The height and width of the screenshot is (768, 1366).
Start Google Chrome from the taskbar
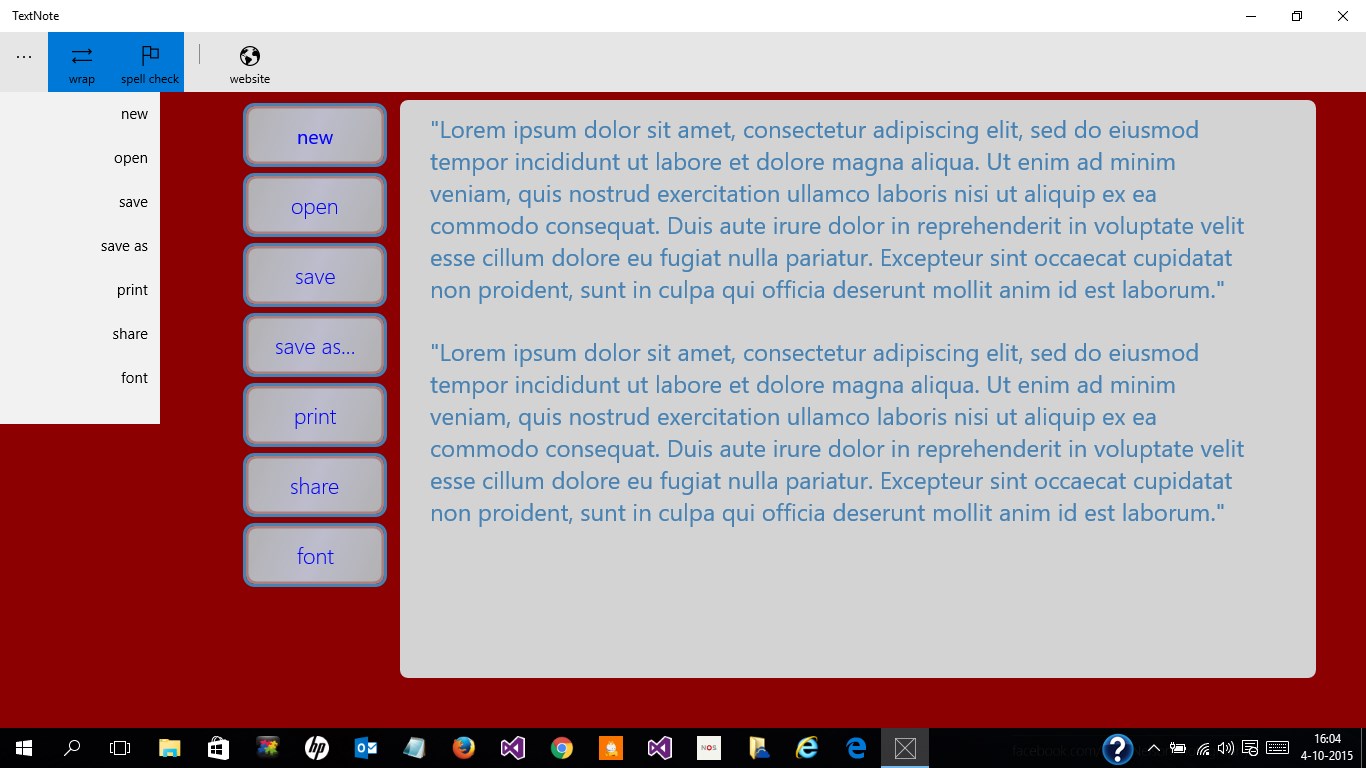[561, 747]
